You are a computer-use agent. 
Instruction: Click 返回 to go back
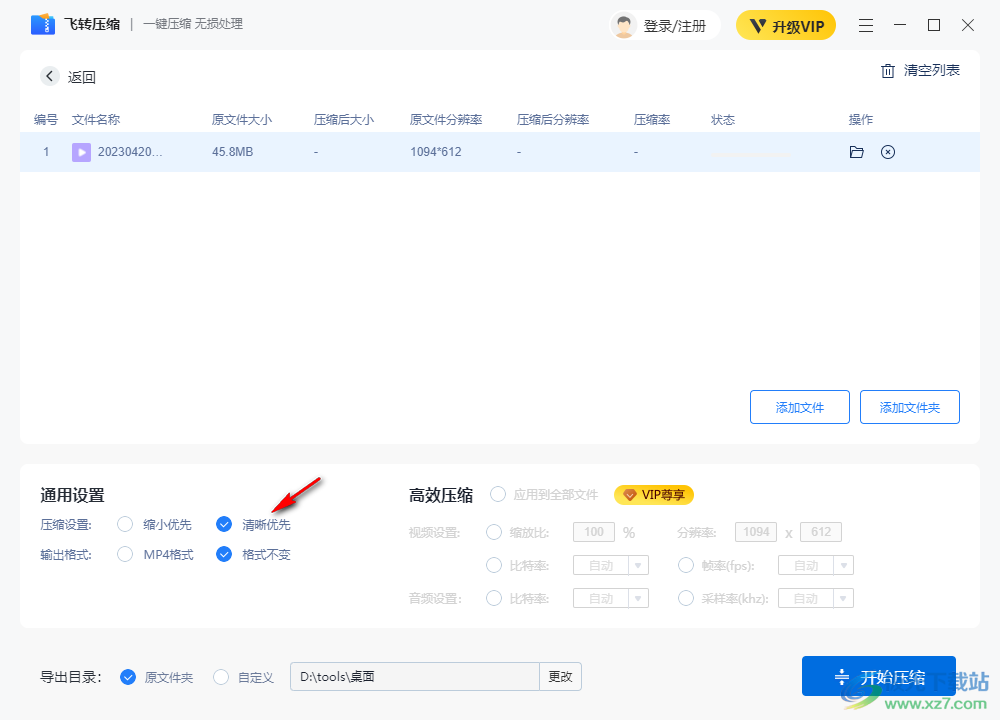point(82,77)
